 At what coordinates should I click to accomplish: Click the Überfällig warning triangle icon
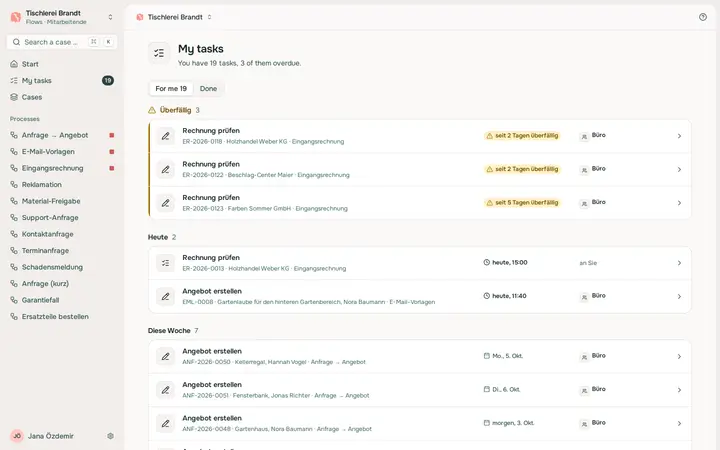point(152,110)
